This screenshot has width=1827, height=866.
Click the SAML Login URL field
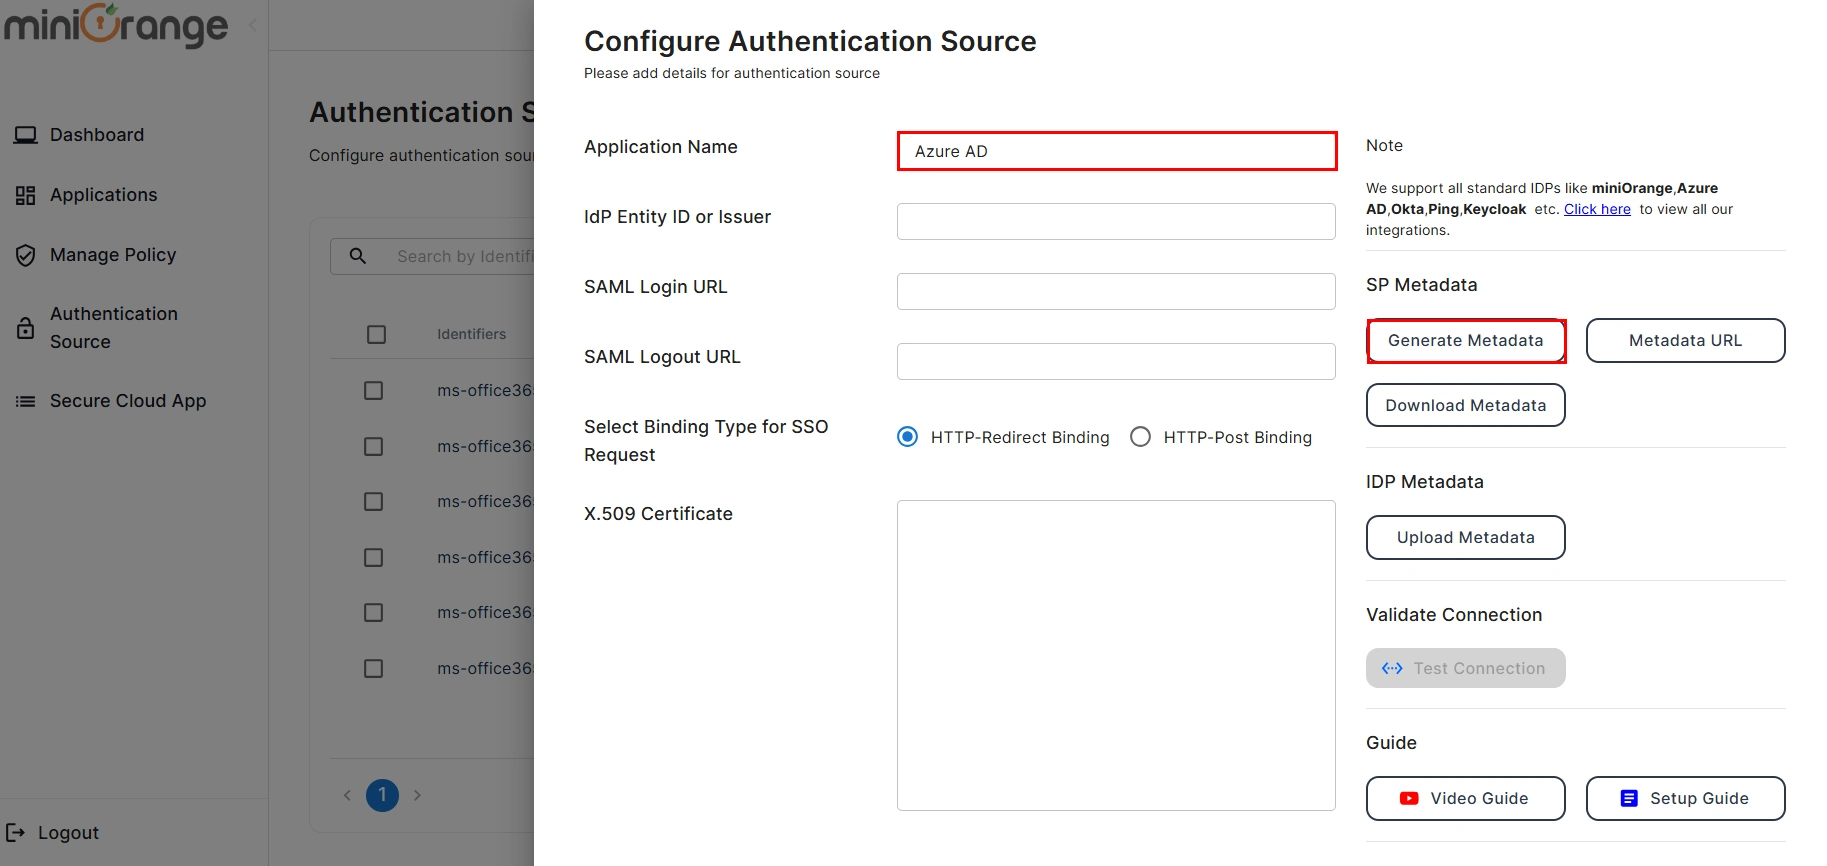coord(1116,291)
